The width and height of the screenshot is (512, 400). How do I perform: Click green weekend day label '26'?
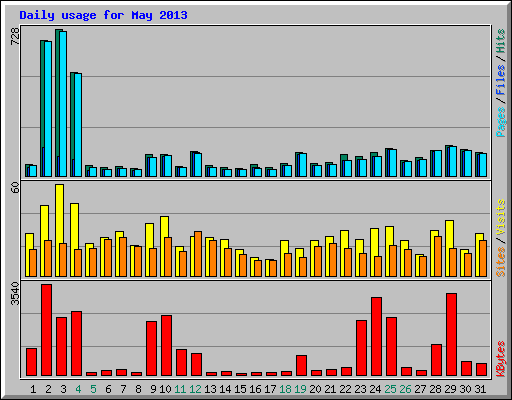405,389
